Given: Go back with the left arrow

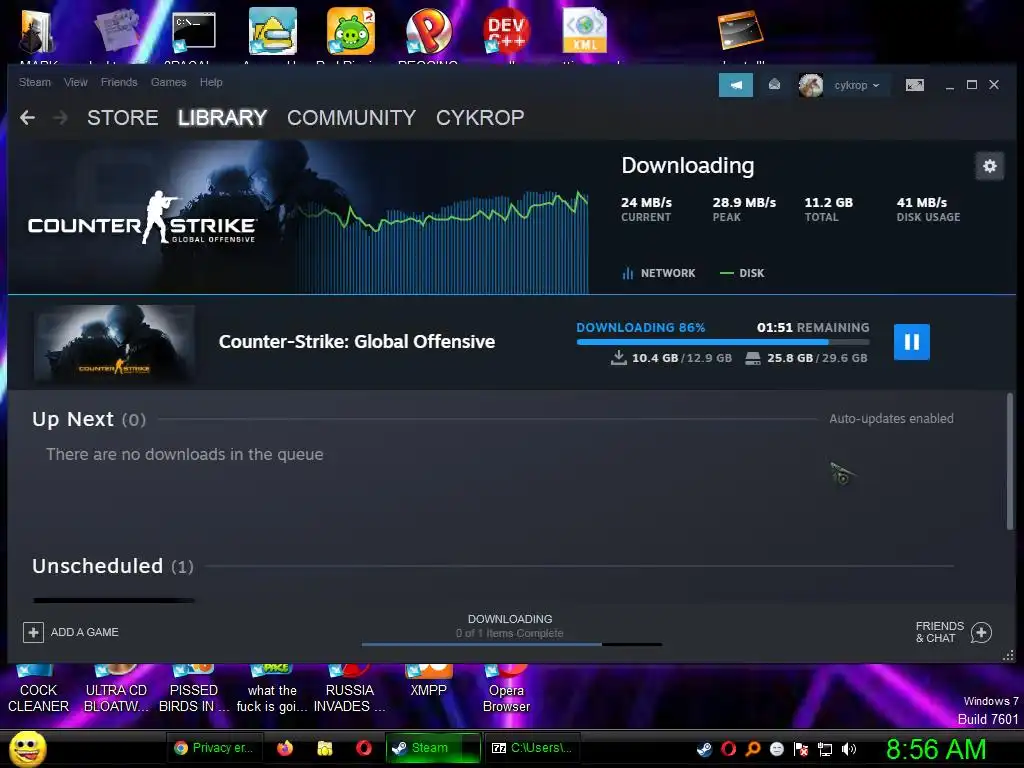Looking at the screenshot, I should pyautogui.click(x=27, y=118).
